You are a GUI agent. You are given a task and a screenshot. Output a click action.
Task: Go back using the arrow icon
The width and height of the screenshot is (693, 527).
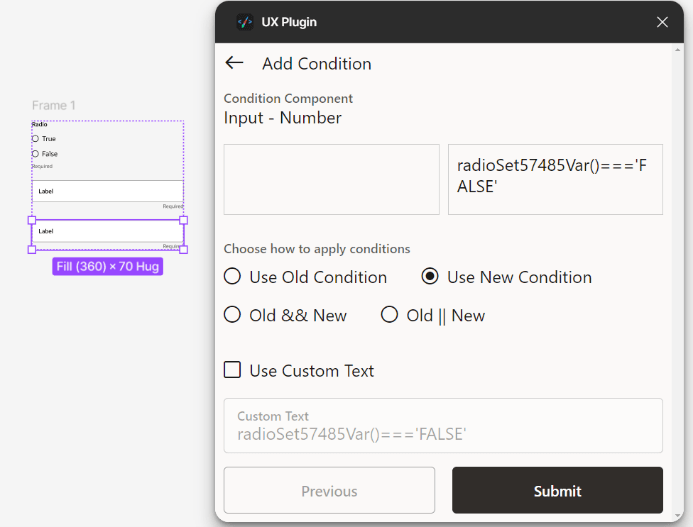click(235, 63)
